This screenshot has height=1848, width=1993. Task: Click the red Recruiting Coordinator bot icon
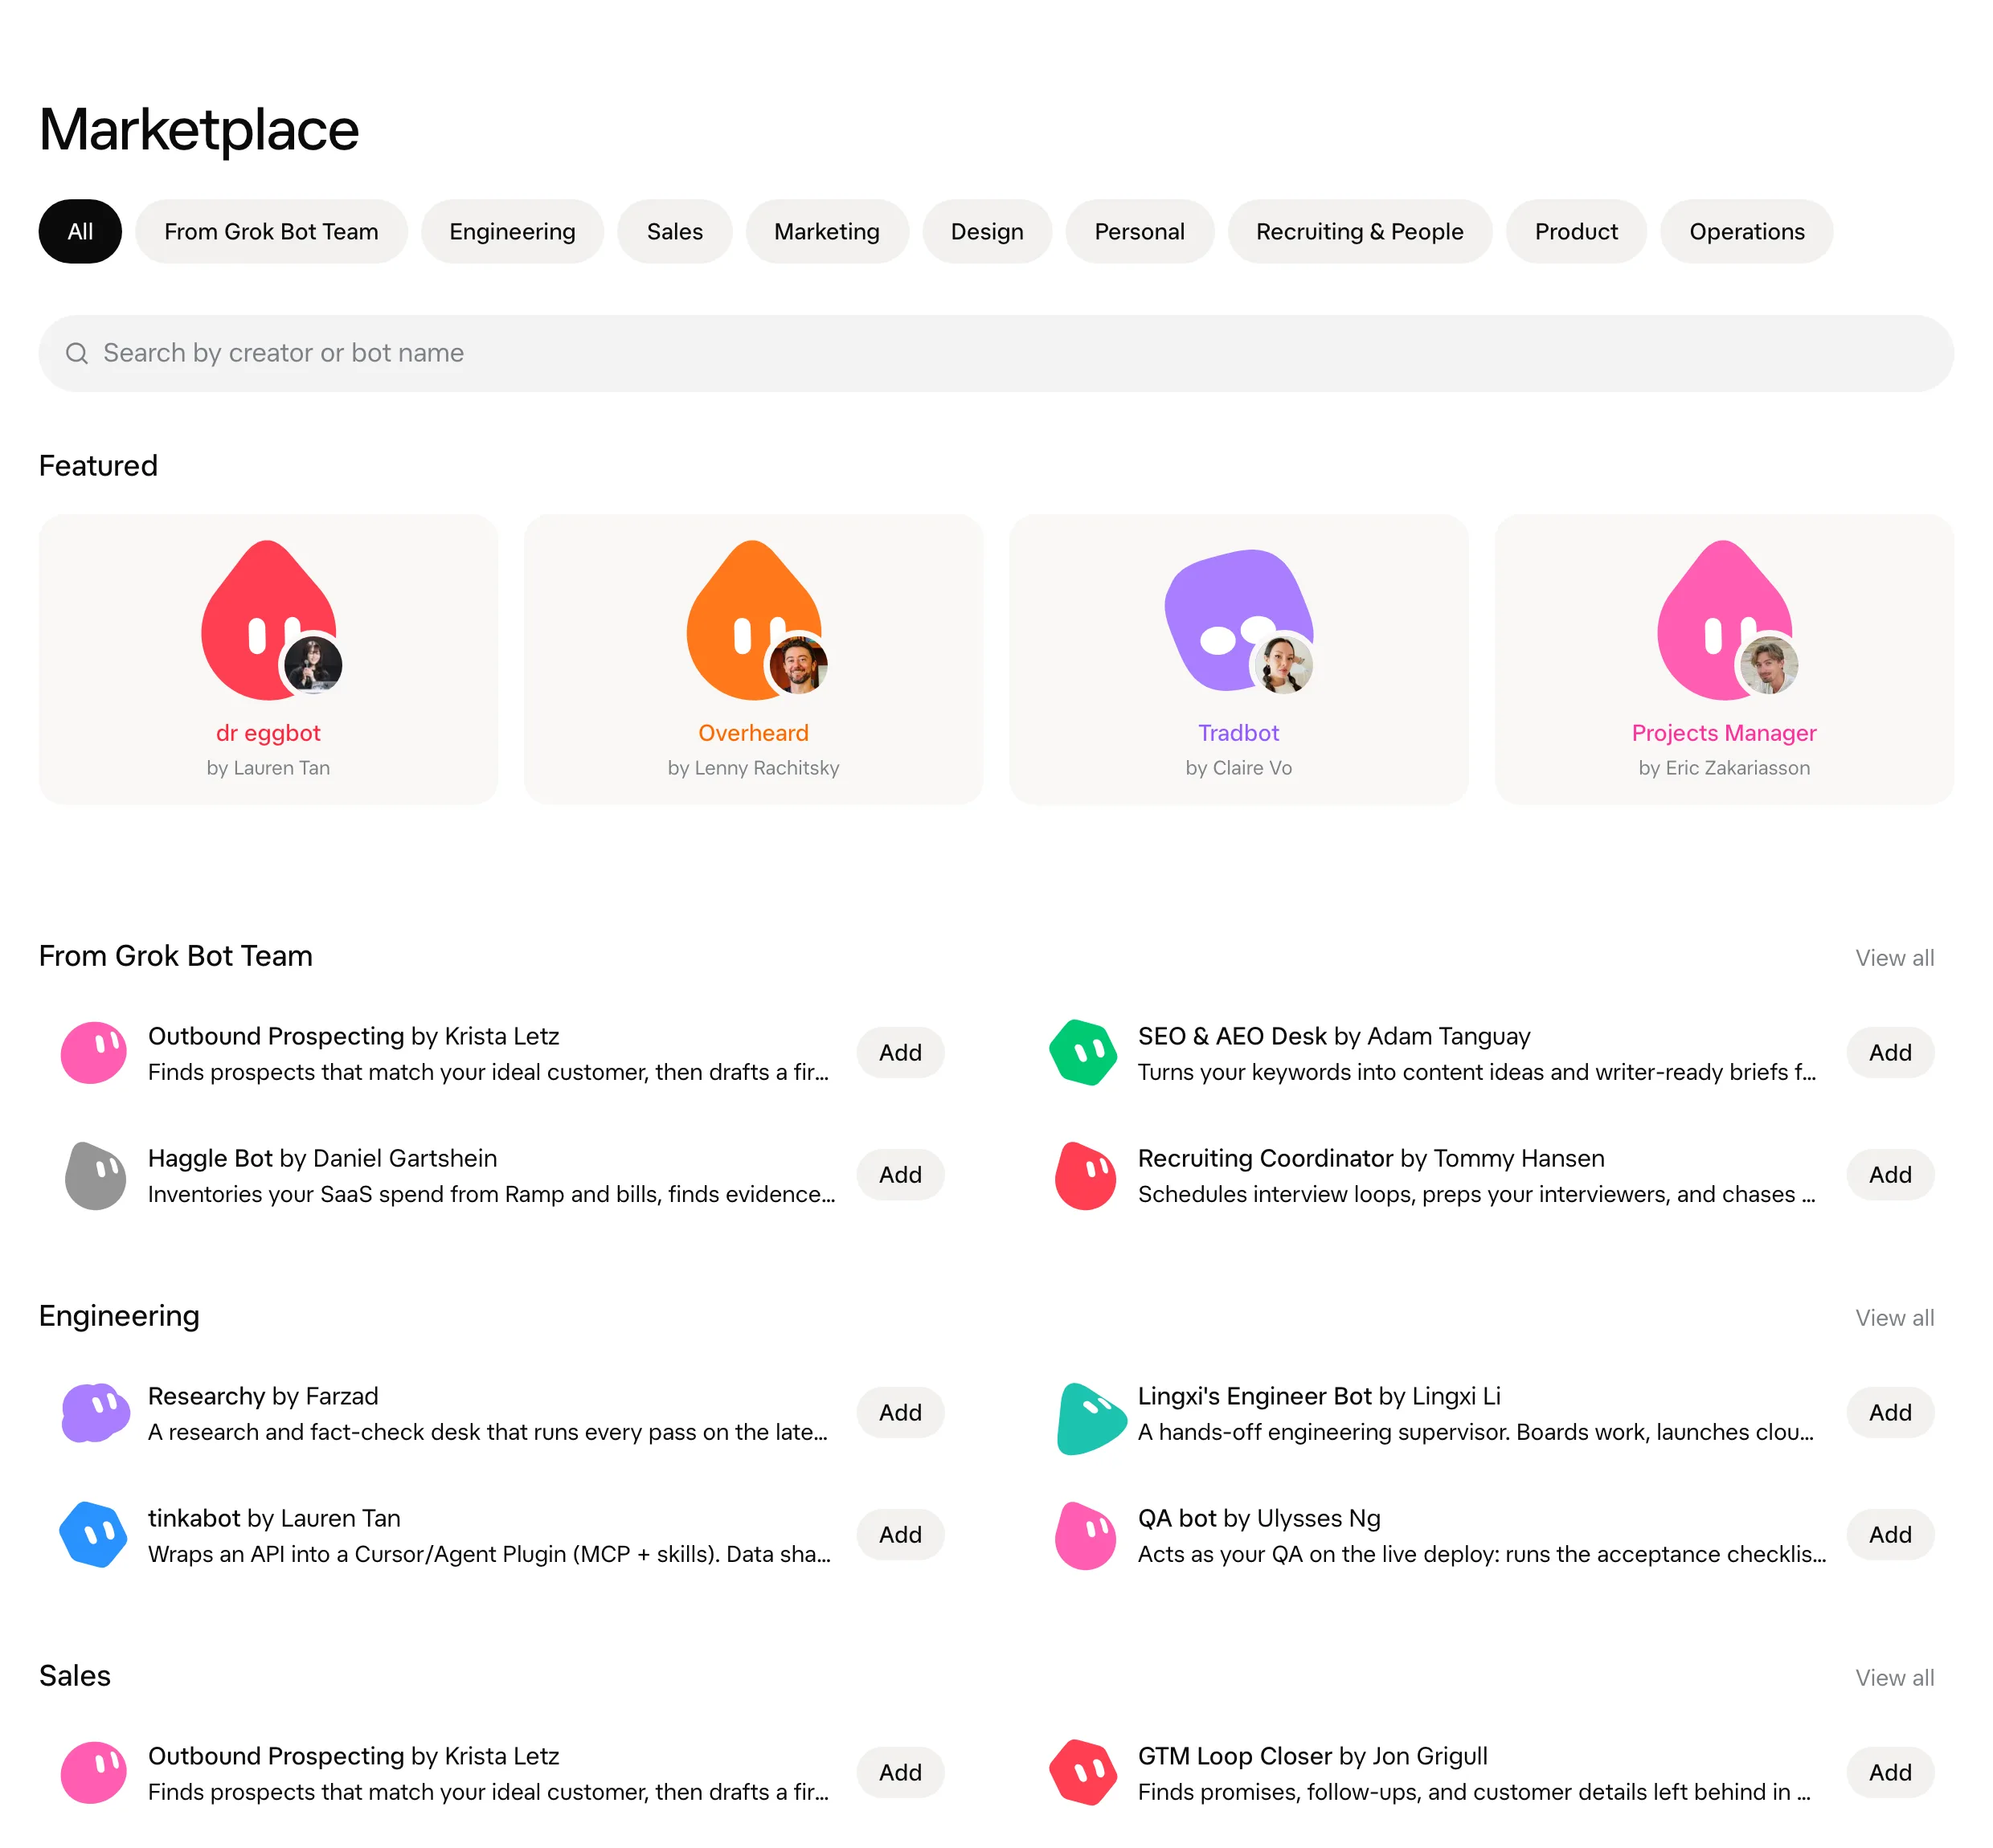pyautogui.click(x=1085, y=1175)
